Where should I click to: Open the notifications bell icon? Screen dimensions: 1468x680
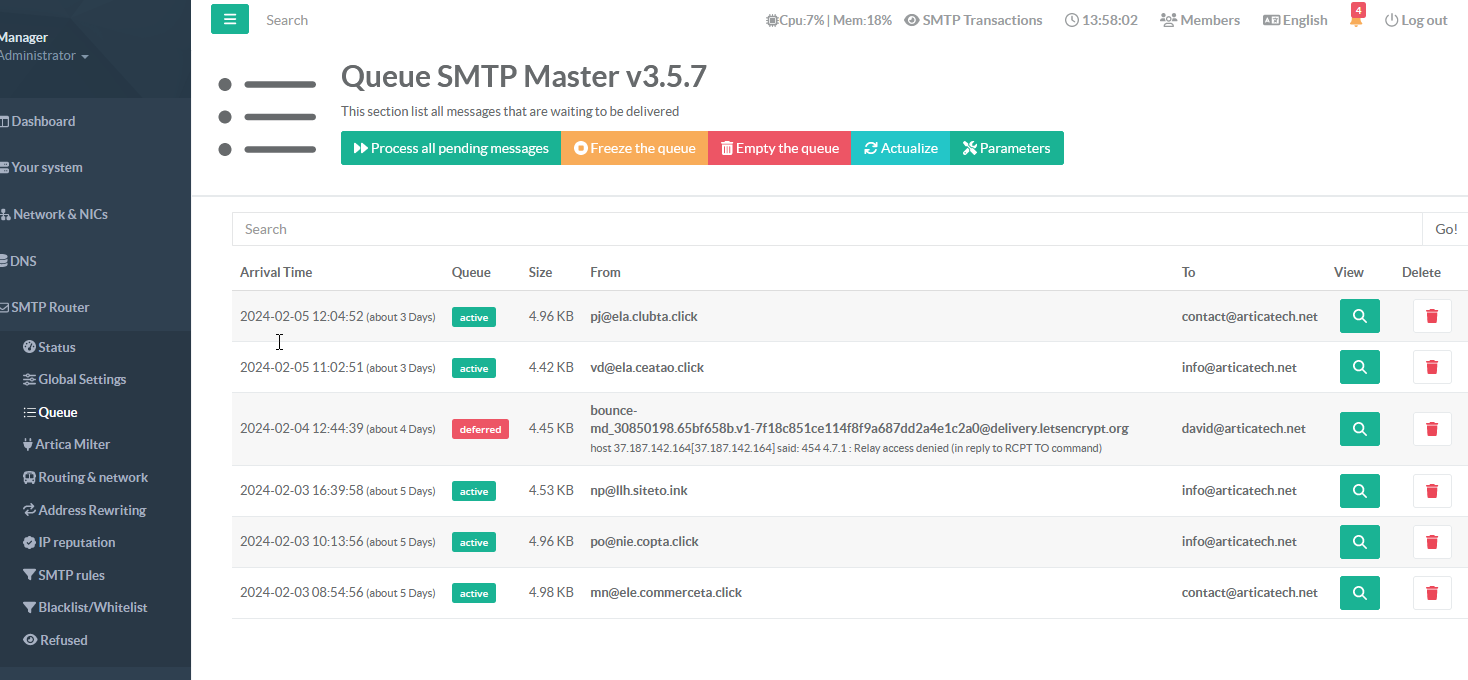pyautogui.click(x=1356, y=20)
